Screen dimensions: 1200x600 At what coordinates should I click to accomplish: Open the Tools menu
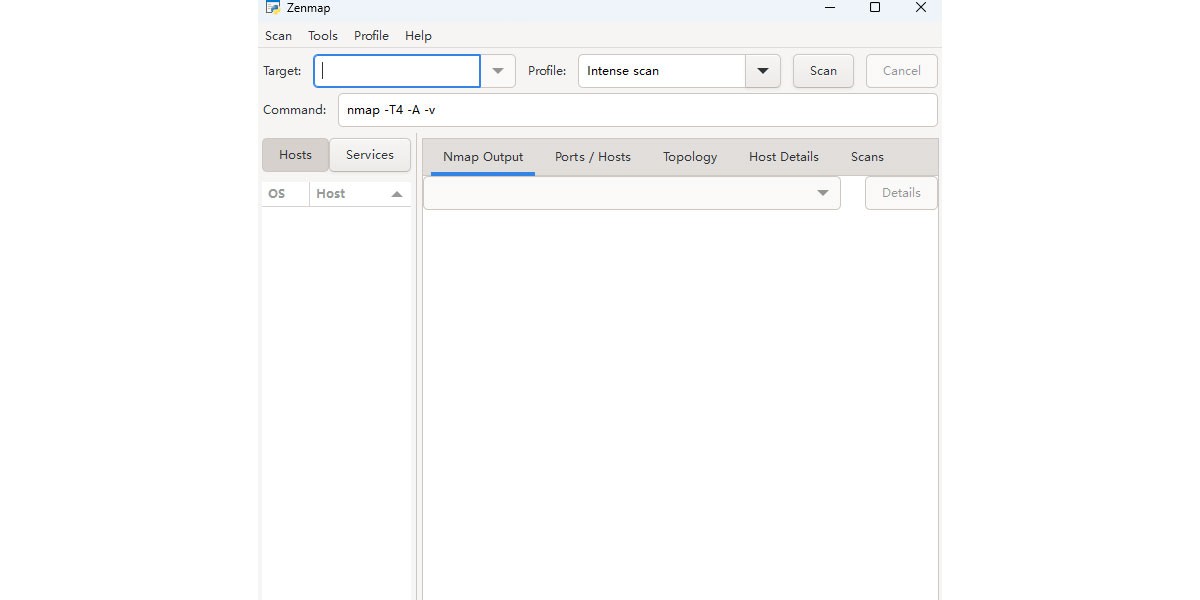click(x=323, y=36)
